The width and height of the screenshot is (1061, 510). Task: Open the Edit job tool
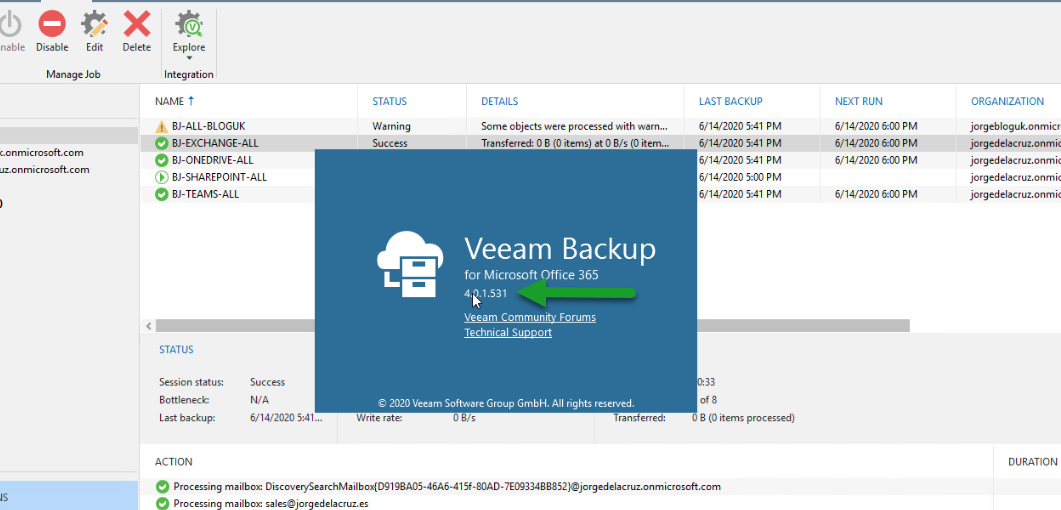[x=94, y=24]
